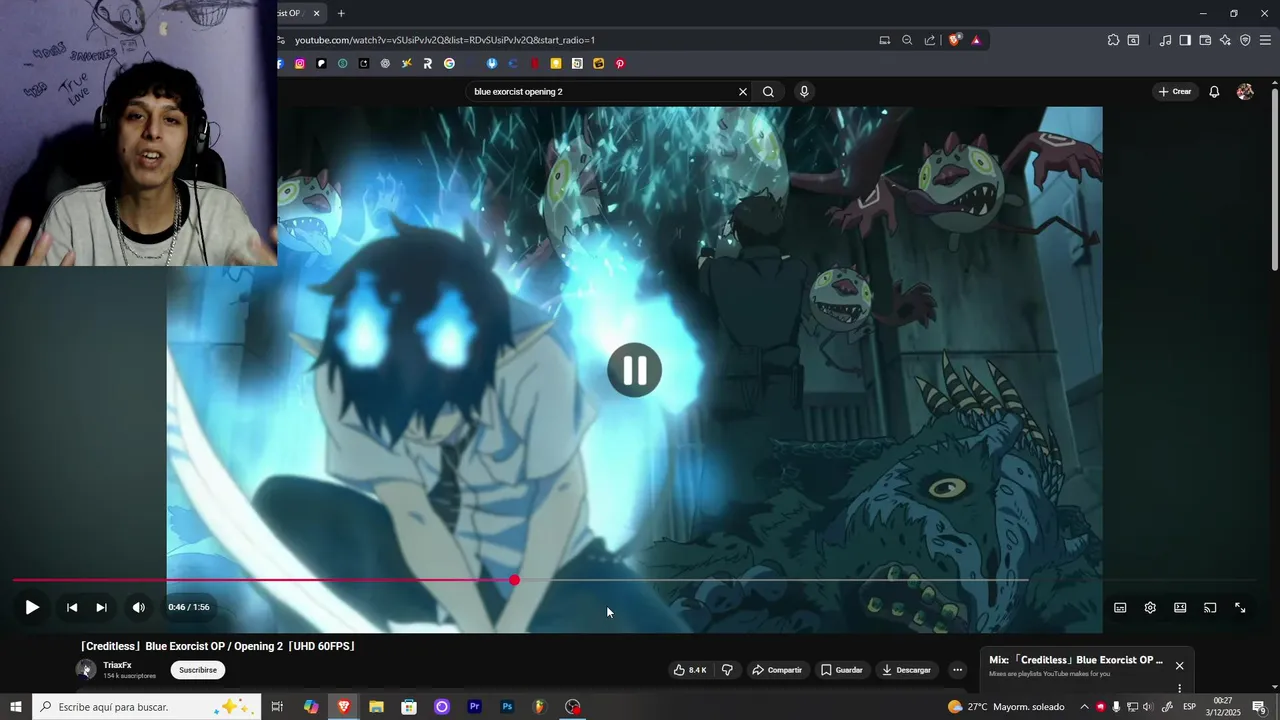Open Microsoft Store from the taskbar

(409, 707)
